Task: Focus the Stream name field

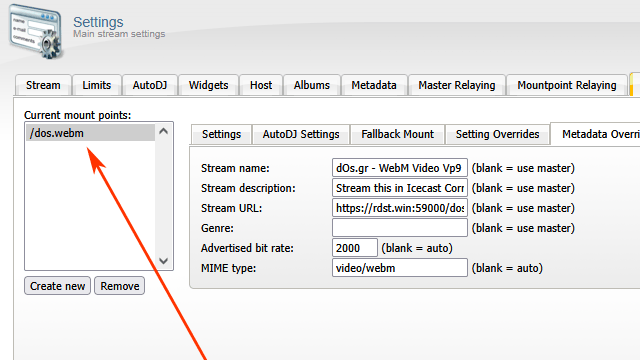Action: click(x=400, y=168)
